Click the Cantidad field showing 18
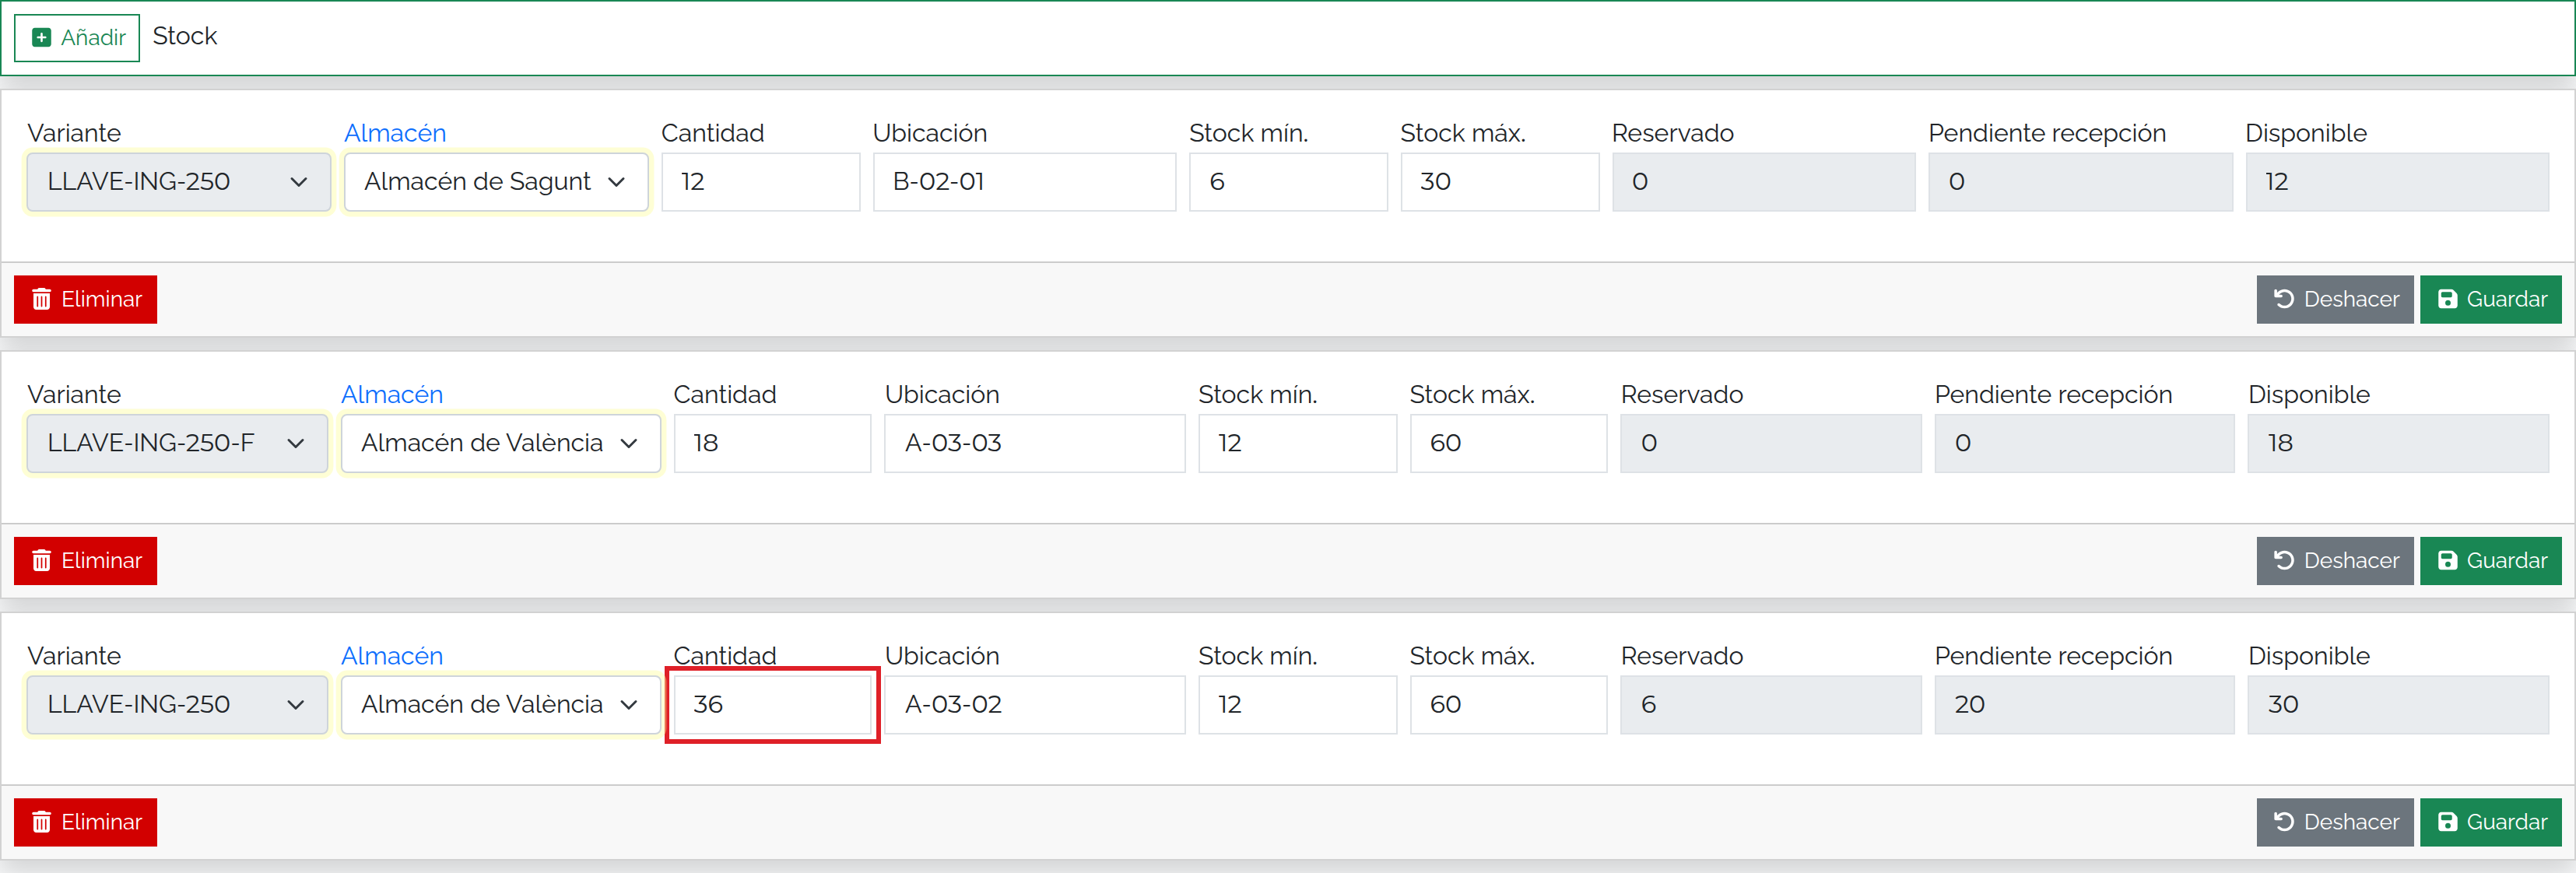 772,443
